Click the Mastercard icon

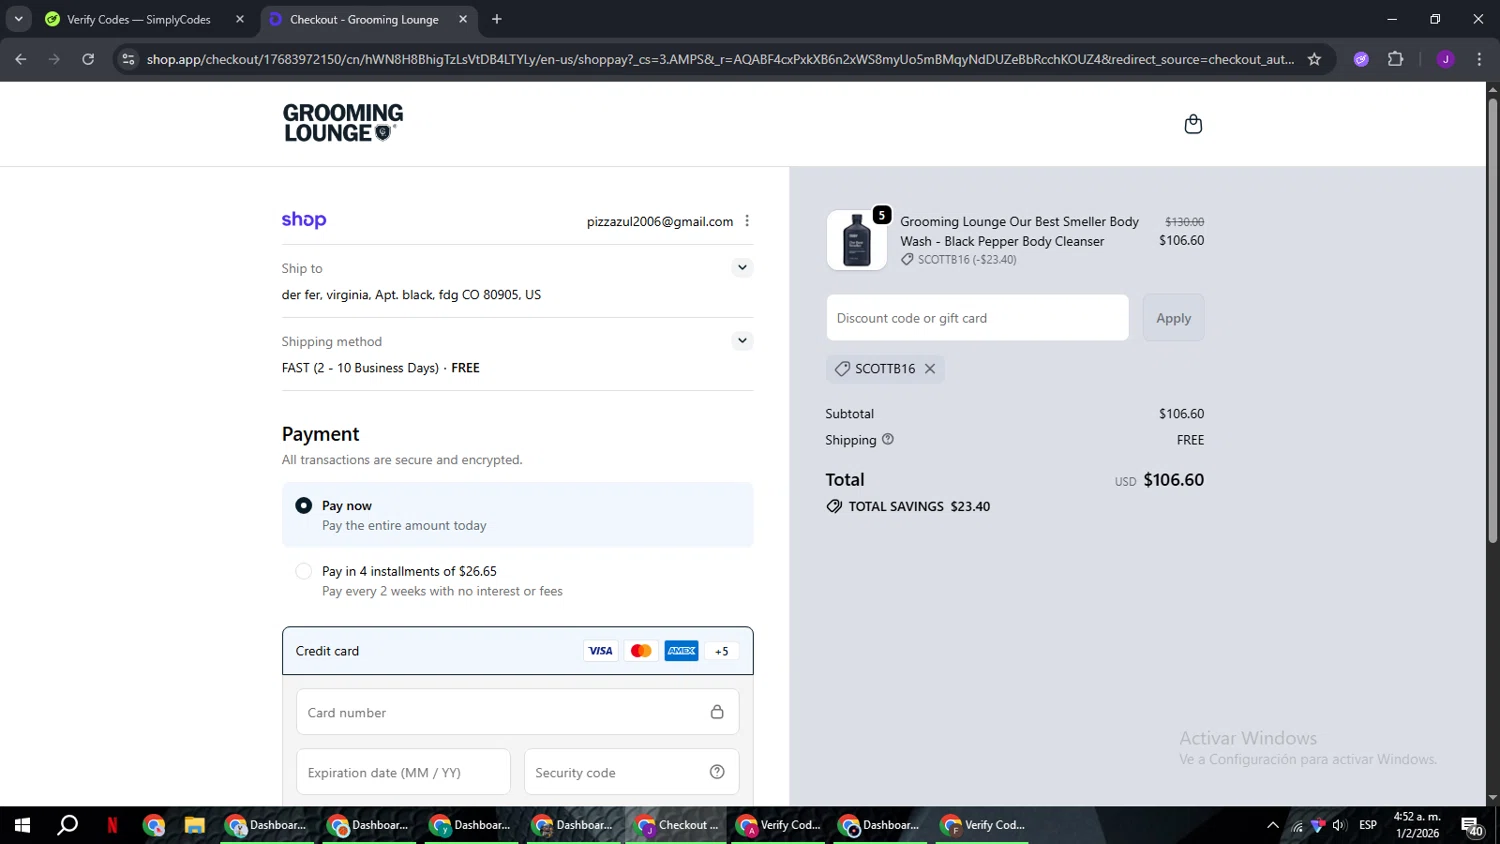pos(641,651)
